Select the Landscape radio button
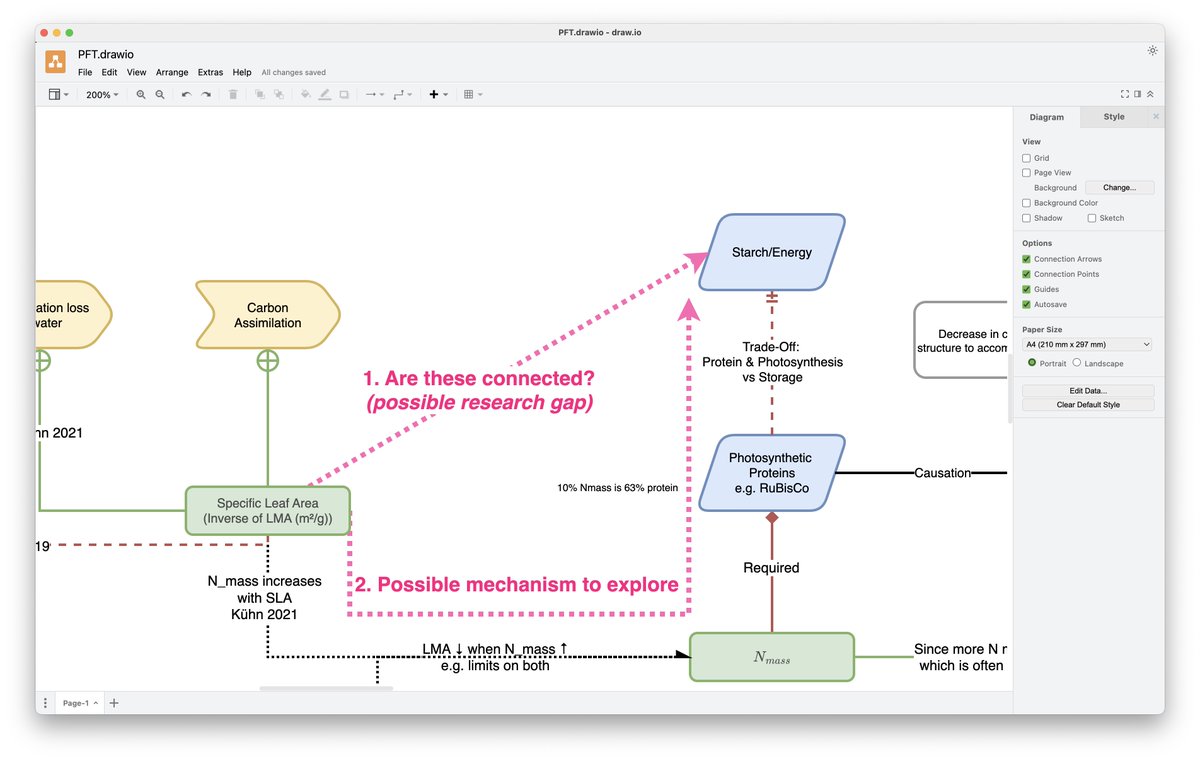1200x761 pixels. coord(1077,363)
